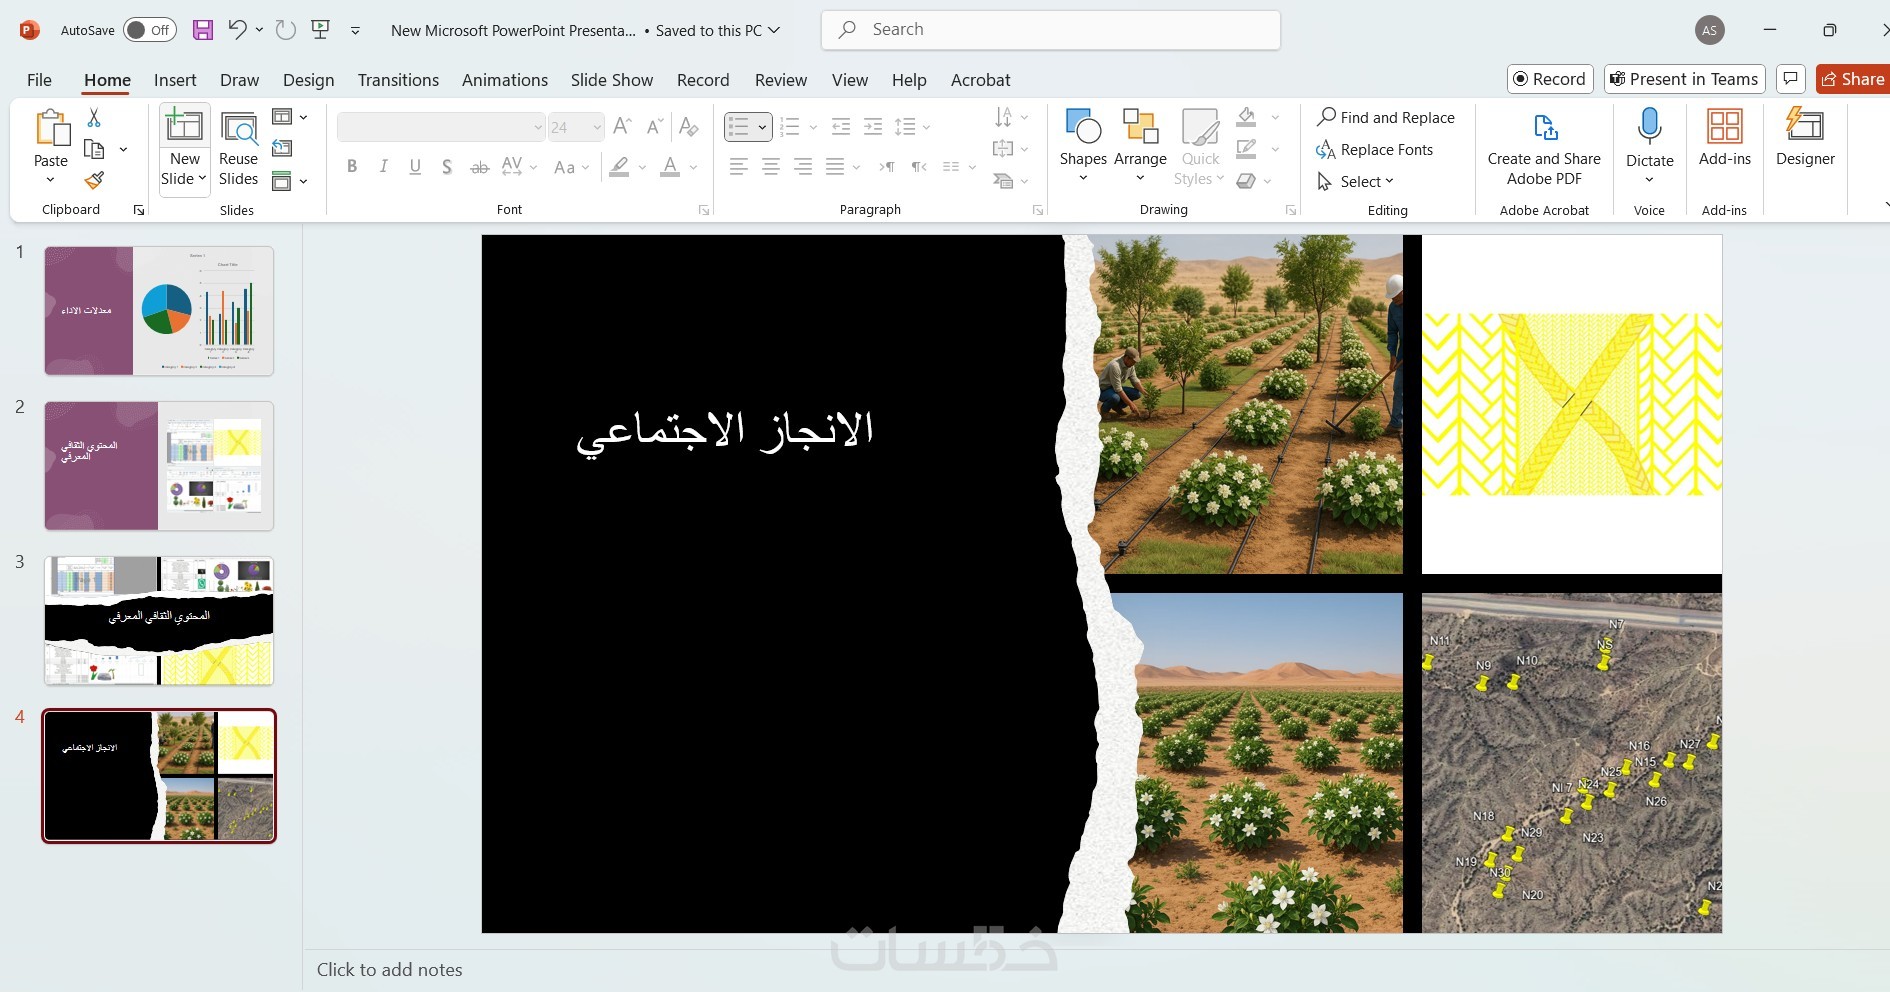
Task: Expand the Shapes gallery dropdown
Action: pos(1083,179)
